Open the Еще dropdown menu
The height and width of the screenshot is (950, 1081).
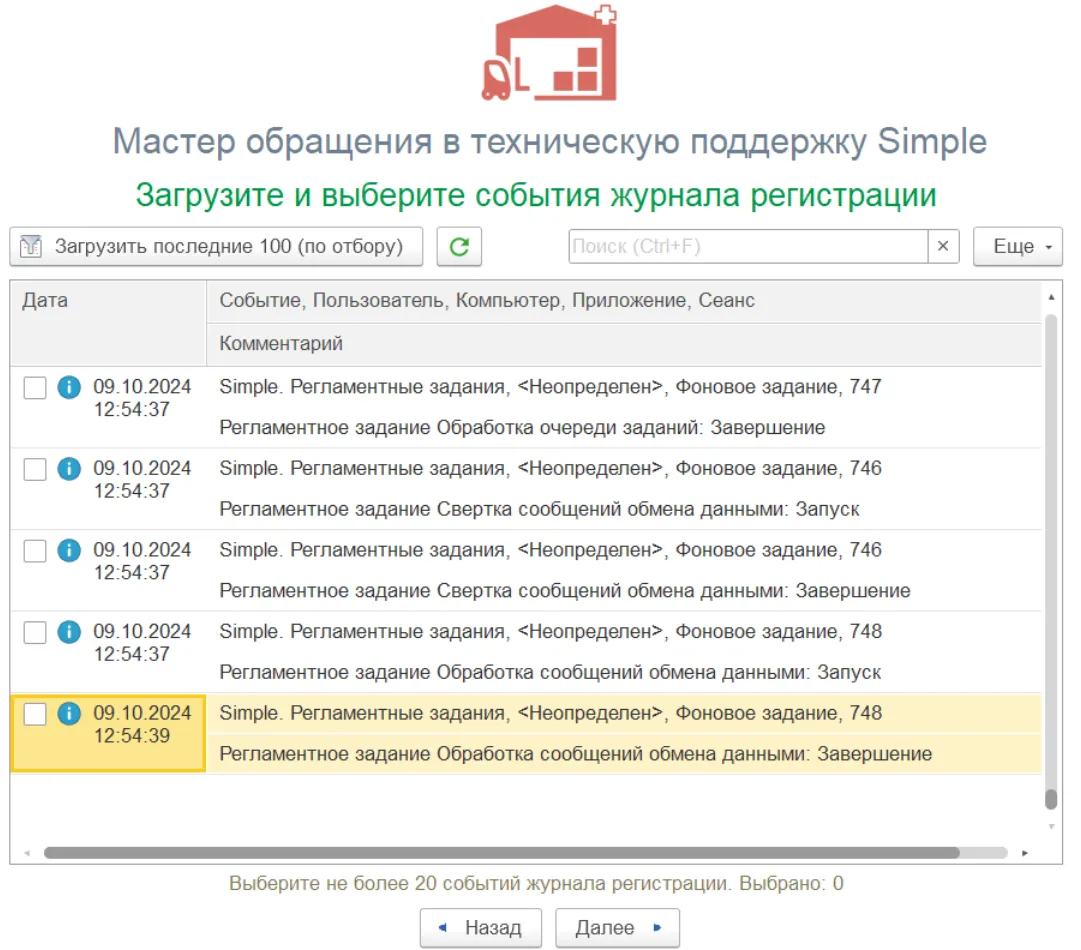[1018, 246]
